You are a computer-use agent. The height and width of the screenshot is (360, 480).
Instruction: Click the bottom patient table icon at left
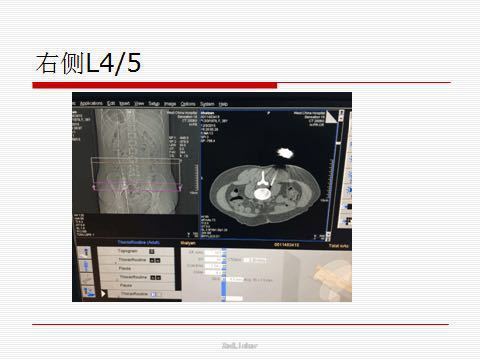coord(88,292)
